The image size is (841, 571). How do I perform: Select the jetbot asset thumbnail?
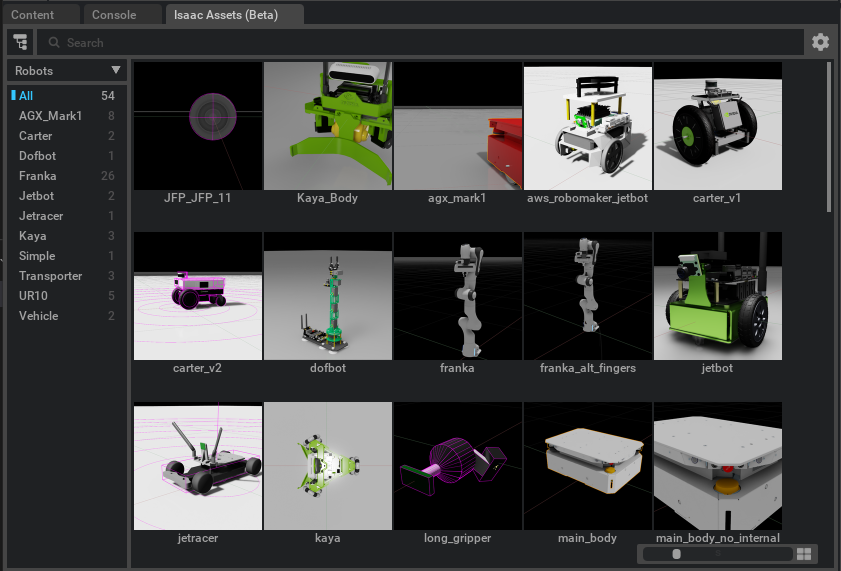click(717, 297)
